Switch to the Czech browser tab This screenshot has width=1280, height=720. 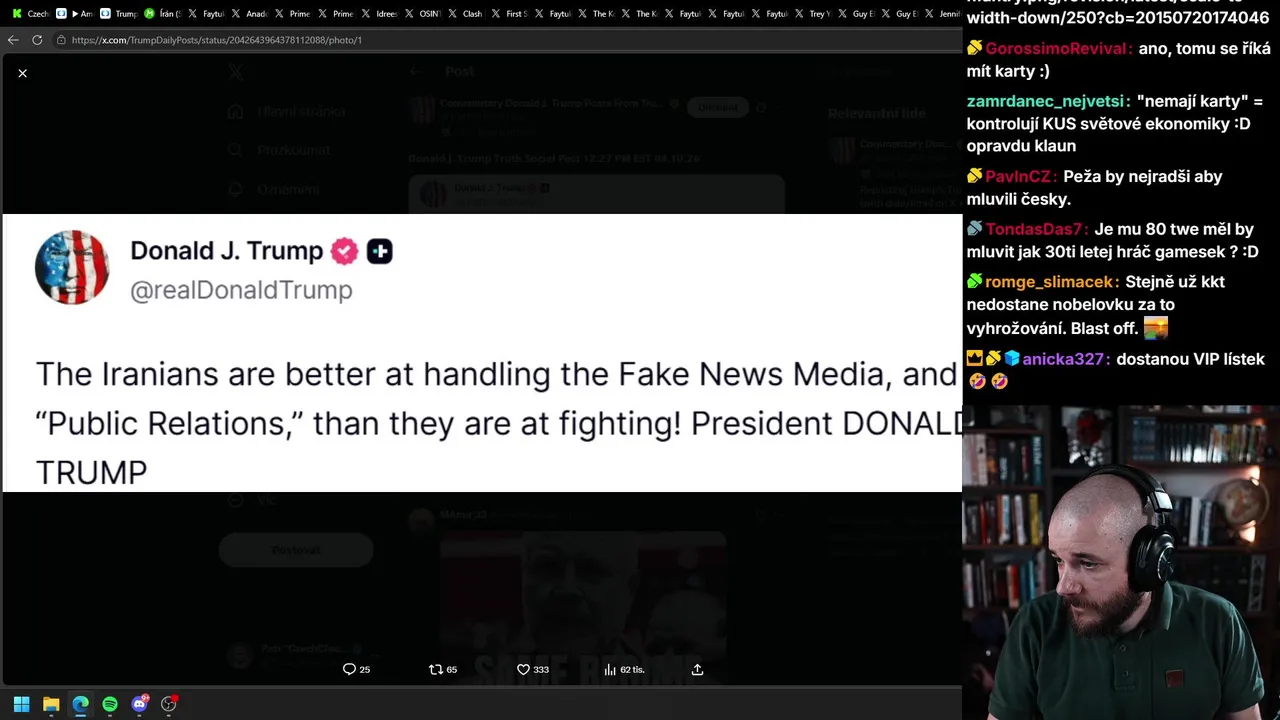pos(30,13)
